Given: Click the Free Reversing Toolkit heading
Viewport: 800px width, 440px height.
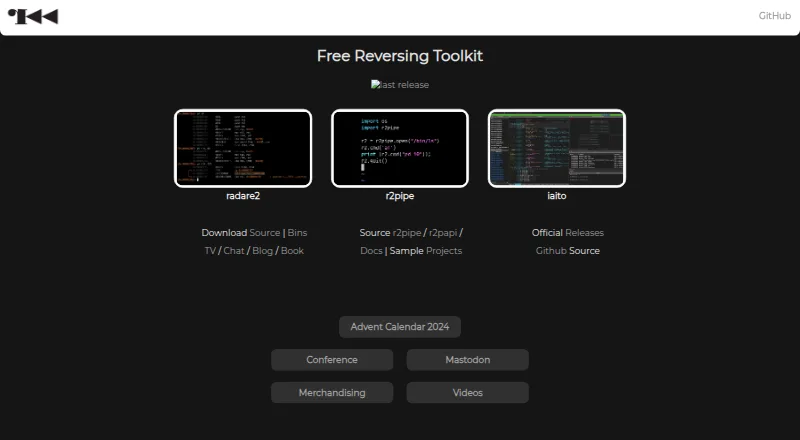Looking at the screenshot, I should click(x=399, y=56).
